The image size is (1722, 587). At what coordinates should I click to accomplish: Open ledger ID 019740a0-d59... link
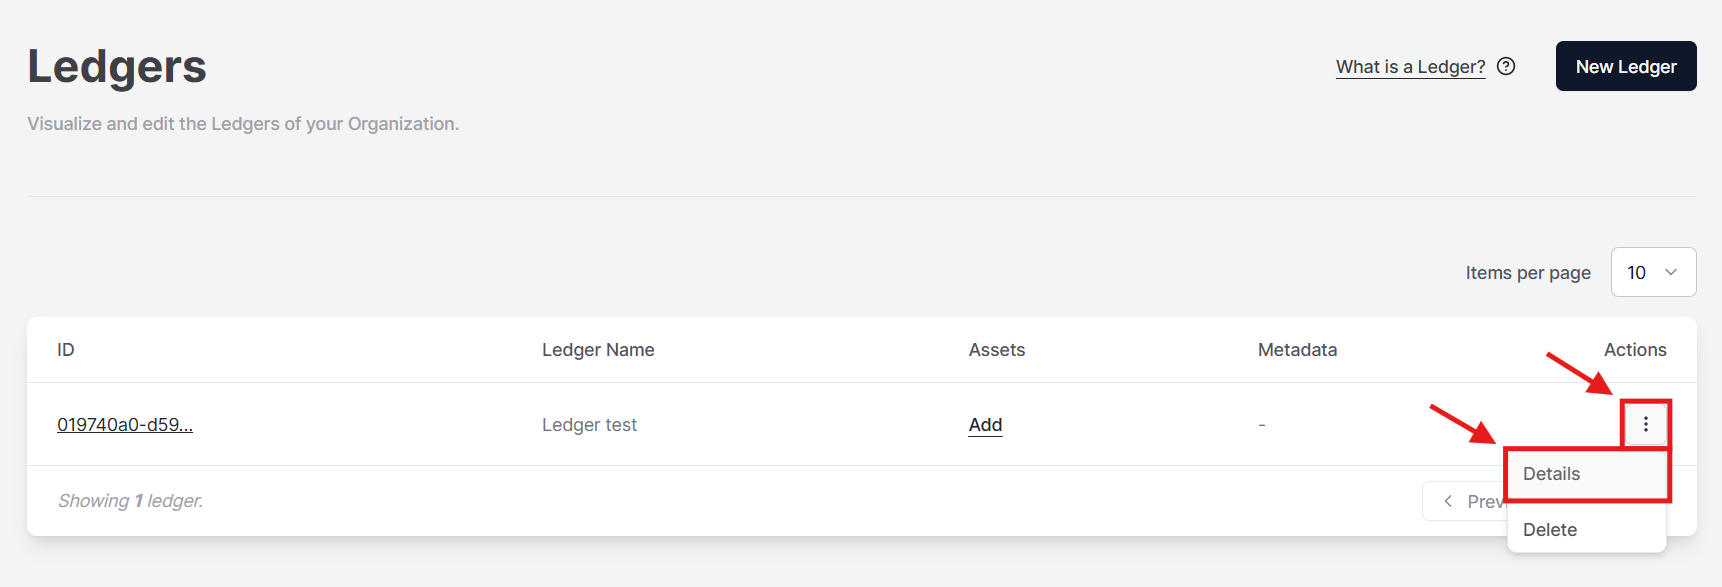click(125, 424)
